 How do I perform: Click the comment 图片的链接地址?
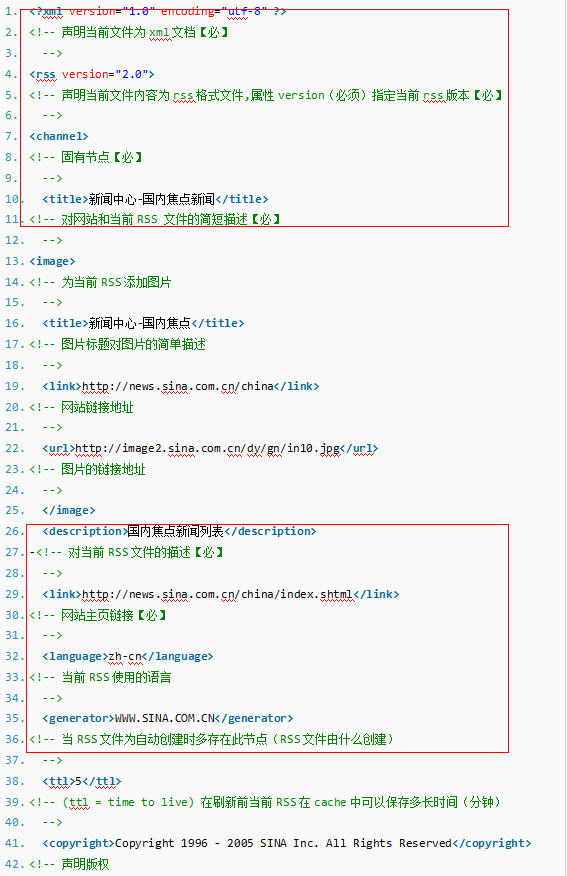(87, 469)
